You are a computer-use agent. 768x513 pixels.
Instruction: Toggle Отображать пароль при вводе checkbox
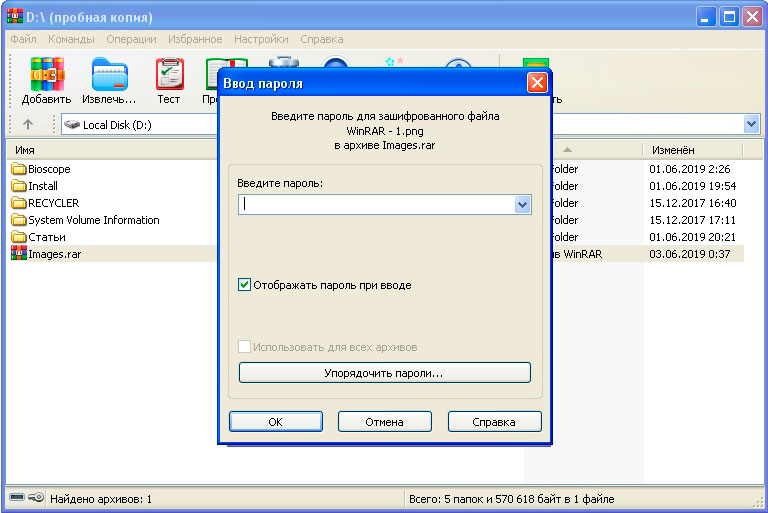244,285
